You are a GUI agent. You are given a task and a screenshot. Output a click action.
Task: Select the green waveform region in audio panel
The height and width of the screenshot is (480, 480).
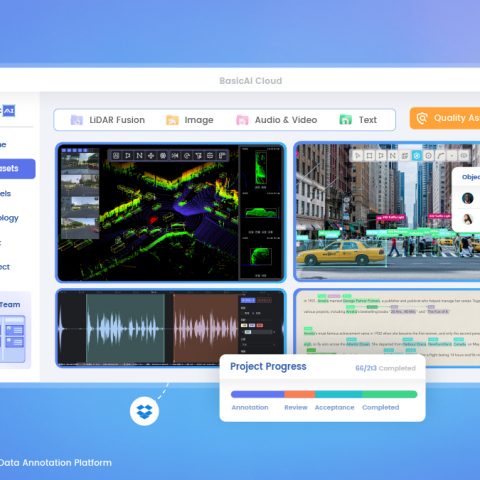click(x=125, y=328)
